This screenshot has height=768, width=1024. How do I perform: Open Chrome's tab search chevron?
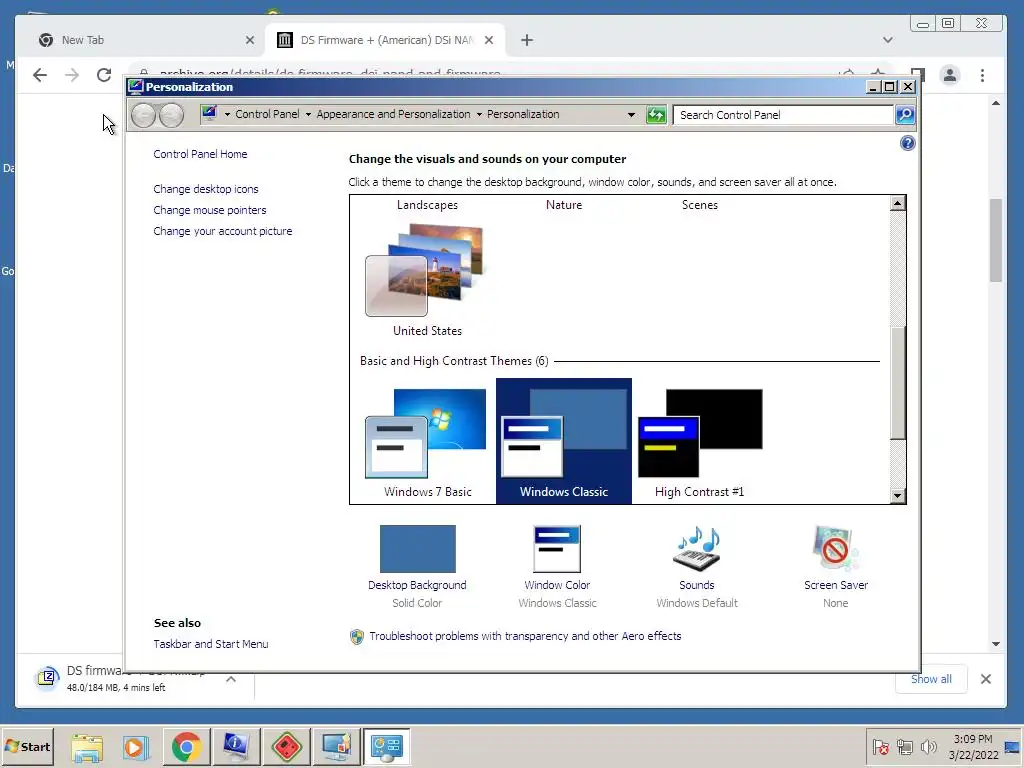point(888,40)
